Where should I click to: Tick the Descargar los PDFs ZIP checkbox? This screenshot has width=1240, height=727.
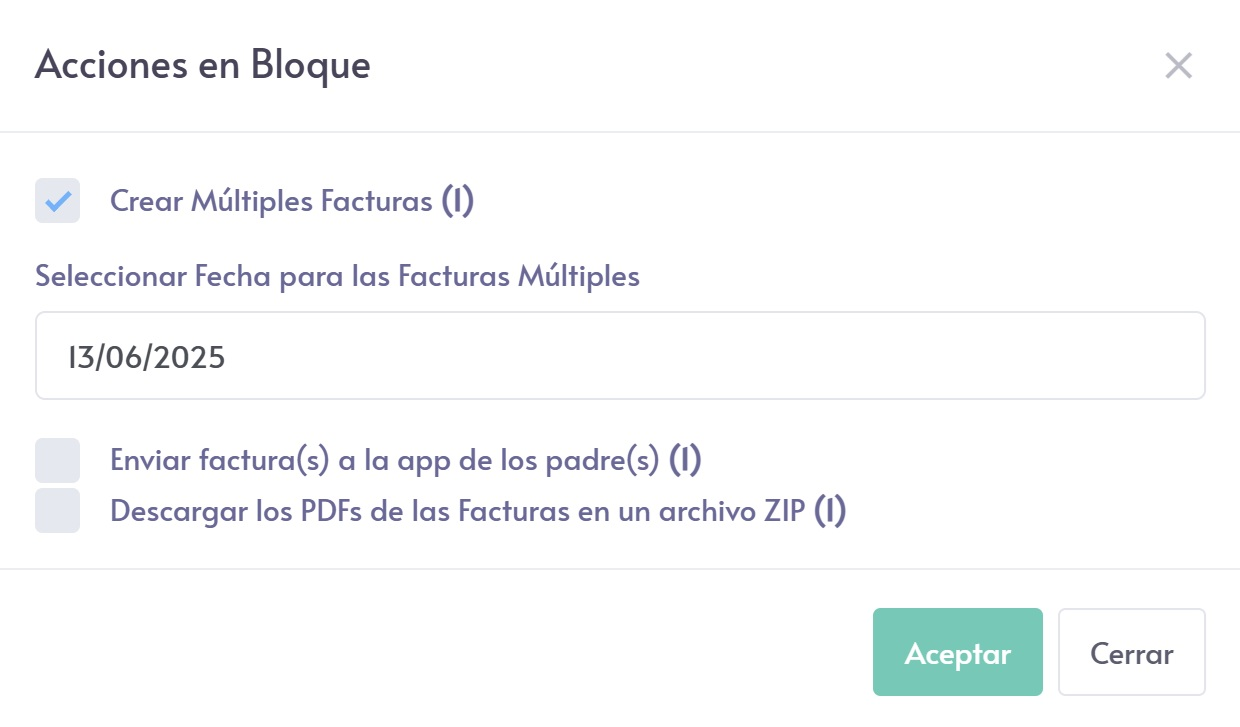[x=57, y=511]
